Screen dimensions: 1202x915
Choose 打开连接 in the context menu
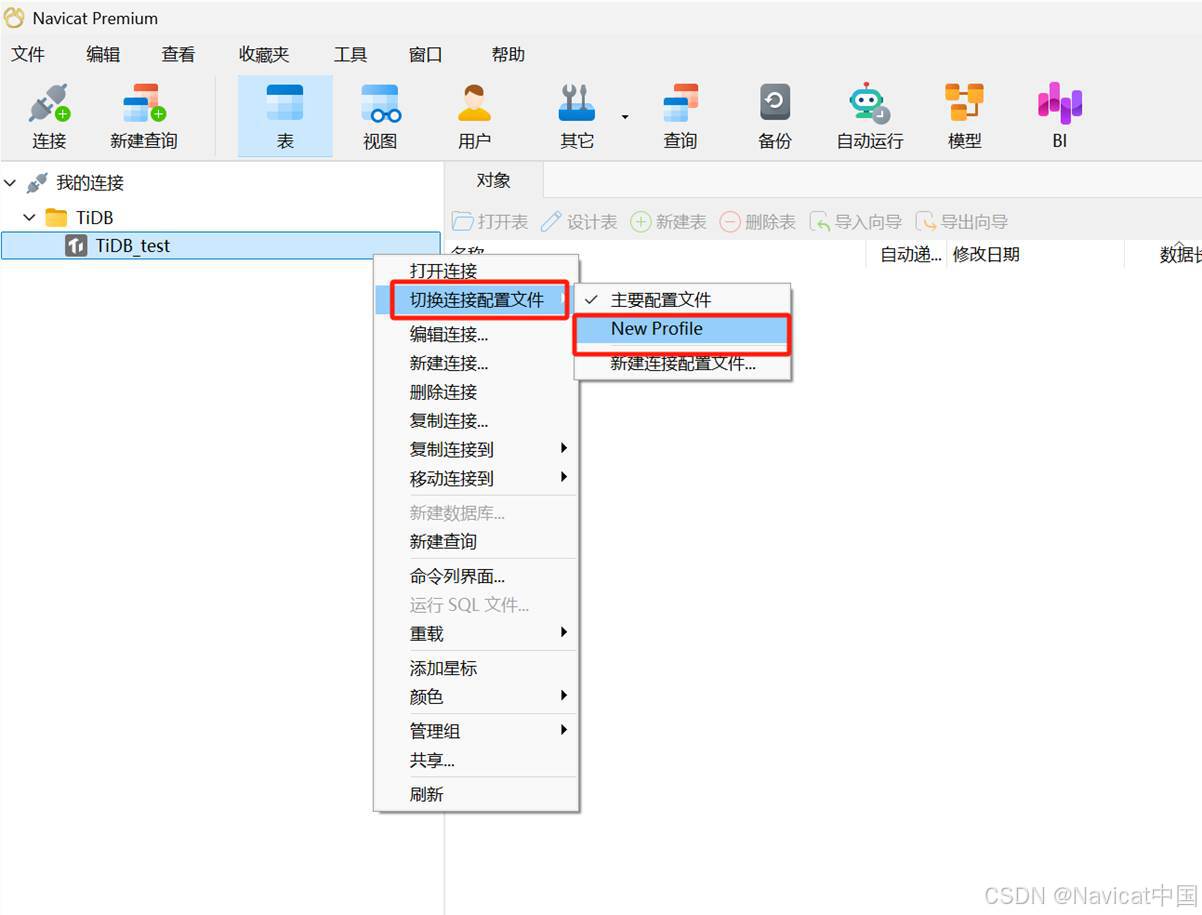coord(476,270)
